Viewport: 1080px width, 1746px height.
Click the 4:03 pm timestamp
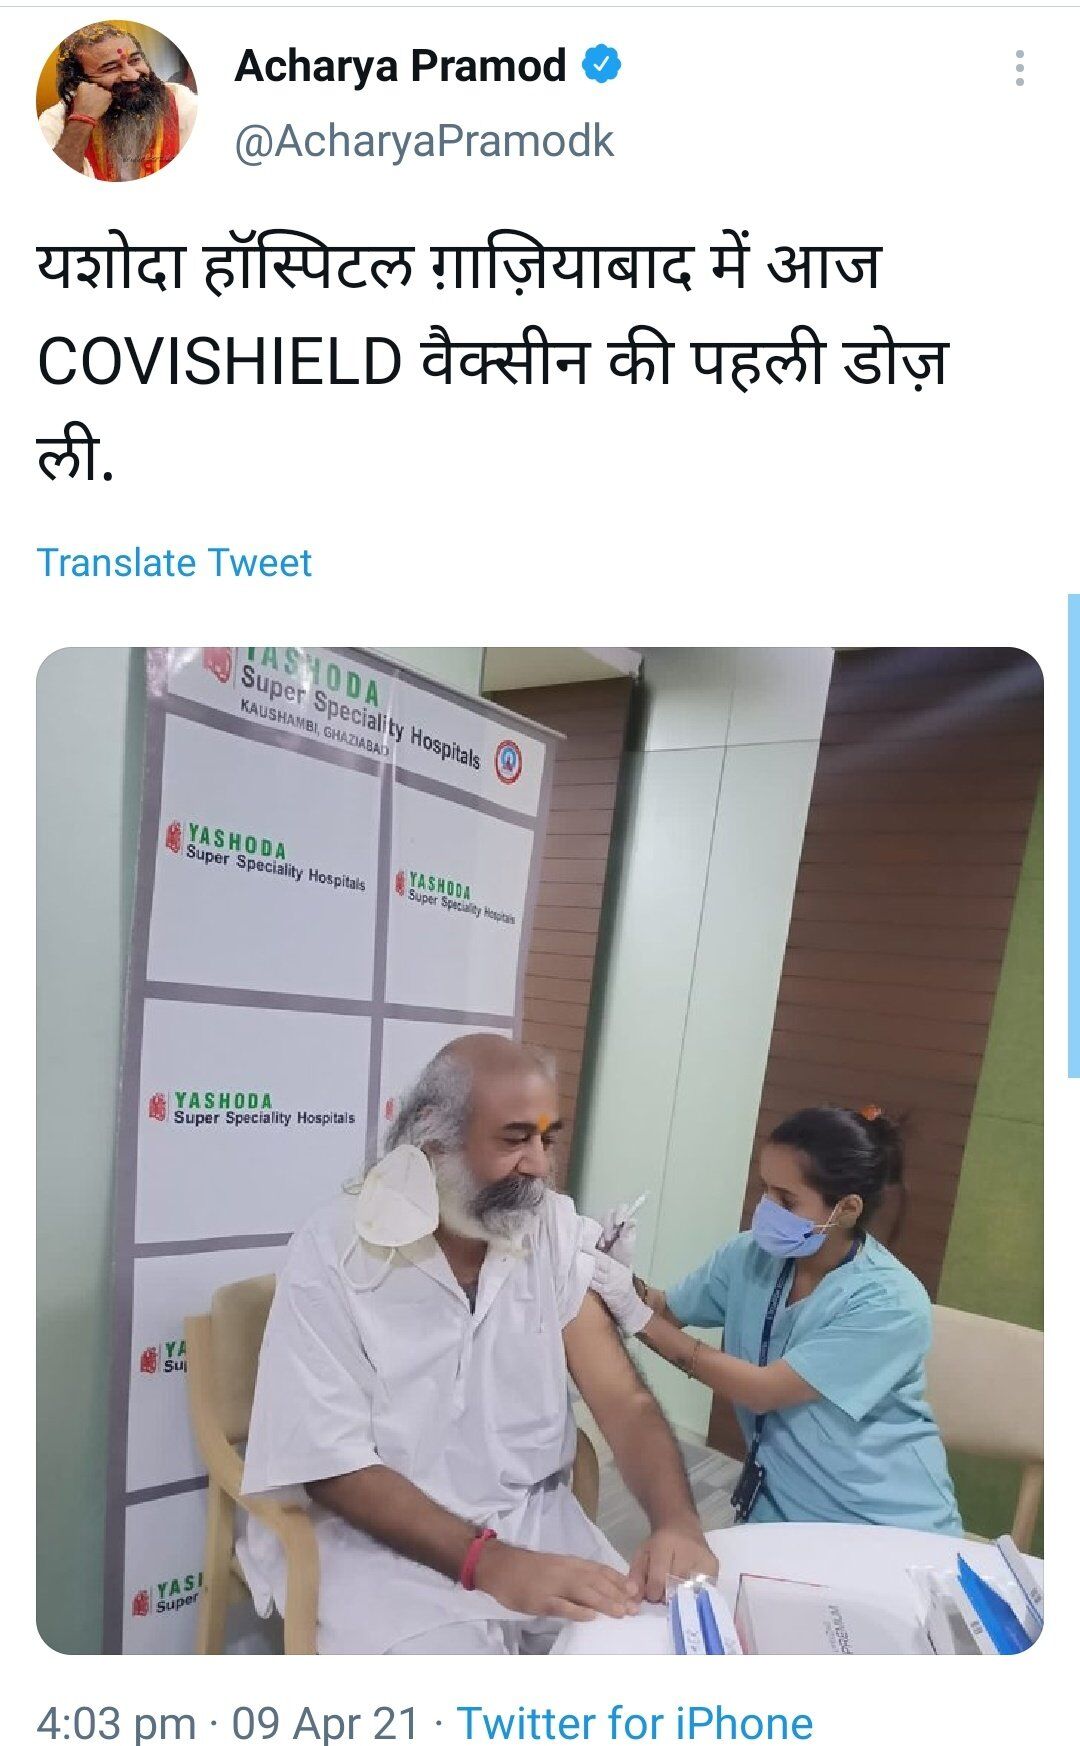(x=116, y=1723)
